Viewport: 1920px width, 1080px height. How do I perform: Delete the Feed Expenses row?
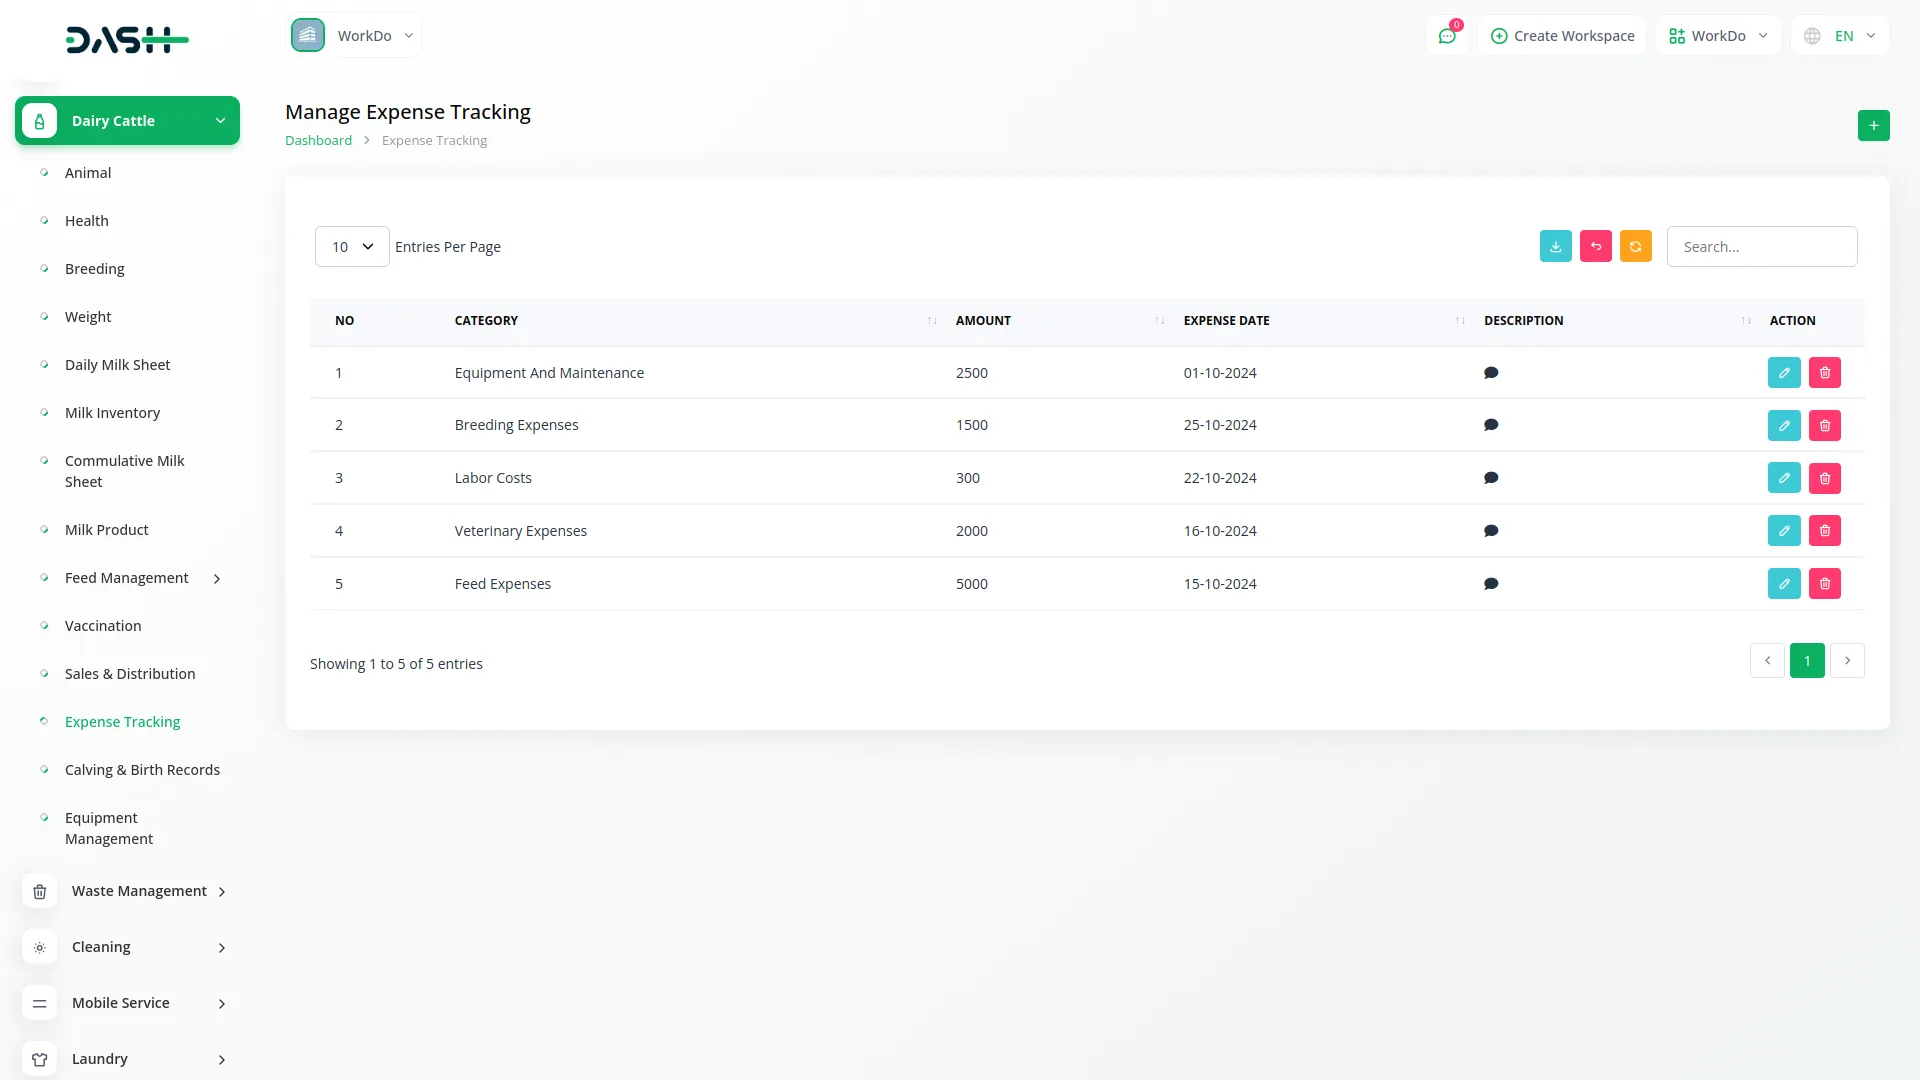[1824, 584]
